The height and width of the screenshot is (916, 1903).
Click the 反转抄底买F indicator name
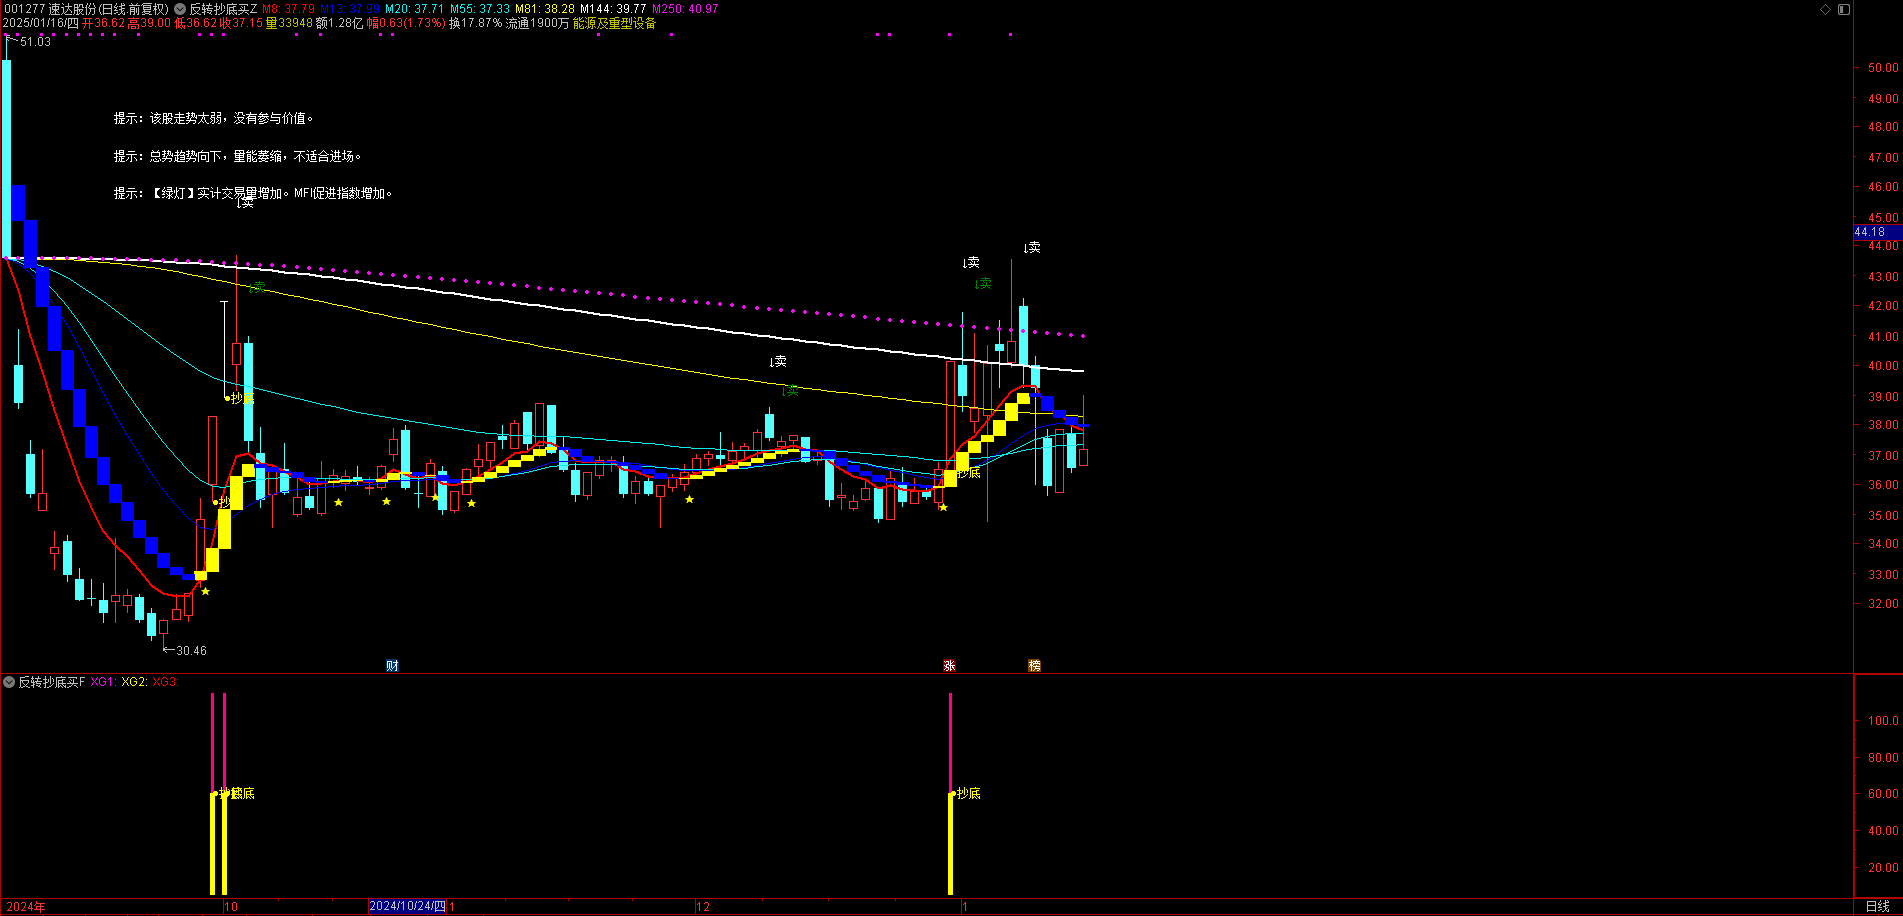52,682
